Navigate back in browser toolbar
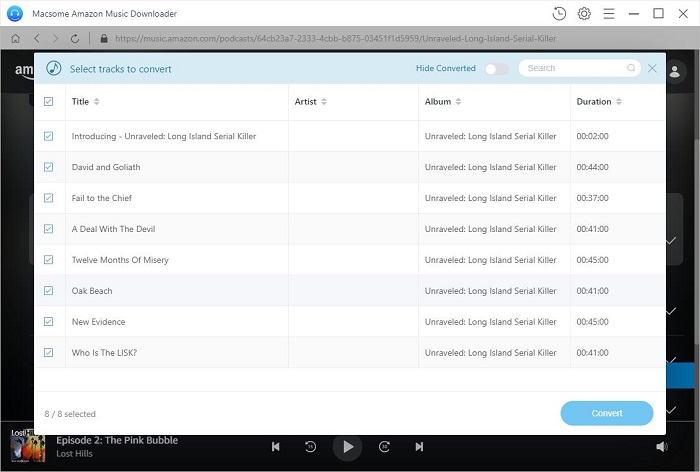 [x=37, y=38]
